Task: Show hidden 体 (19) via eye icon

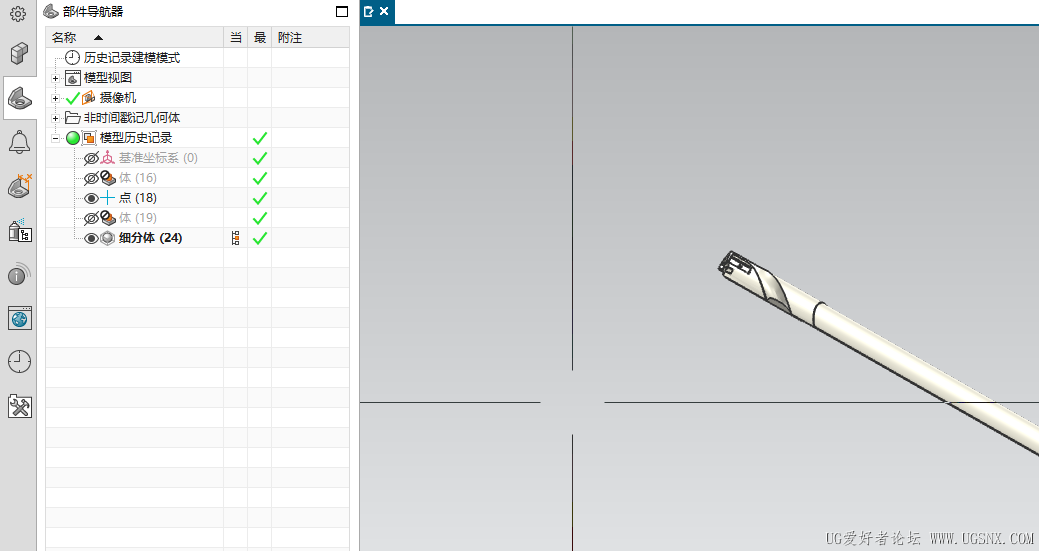Action: (91, 217)
